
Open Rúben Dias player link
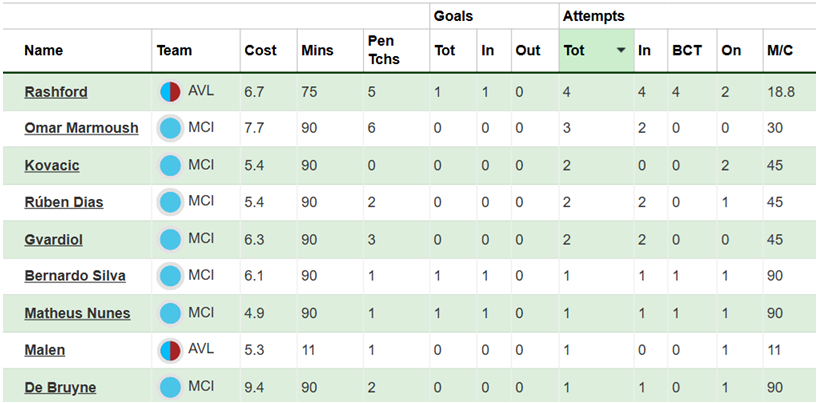[x=64, y=203]
